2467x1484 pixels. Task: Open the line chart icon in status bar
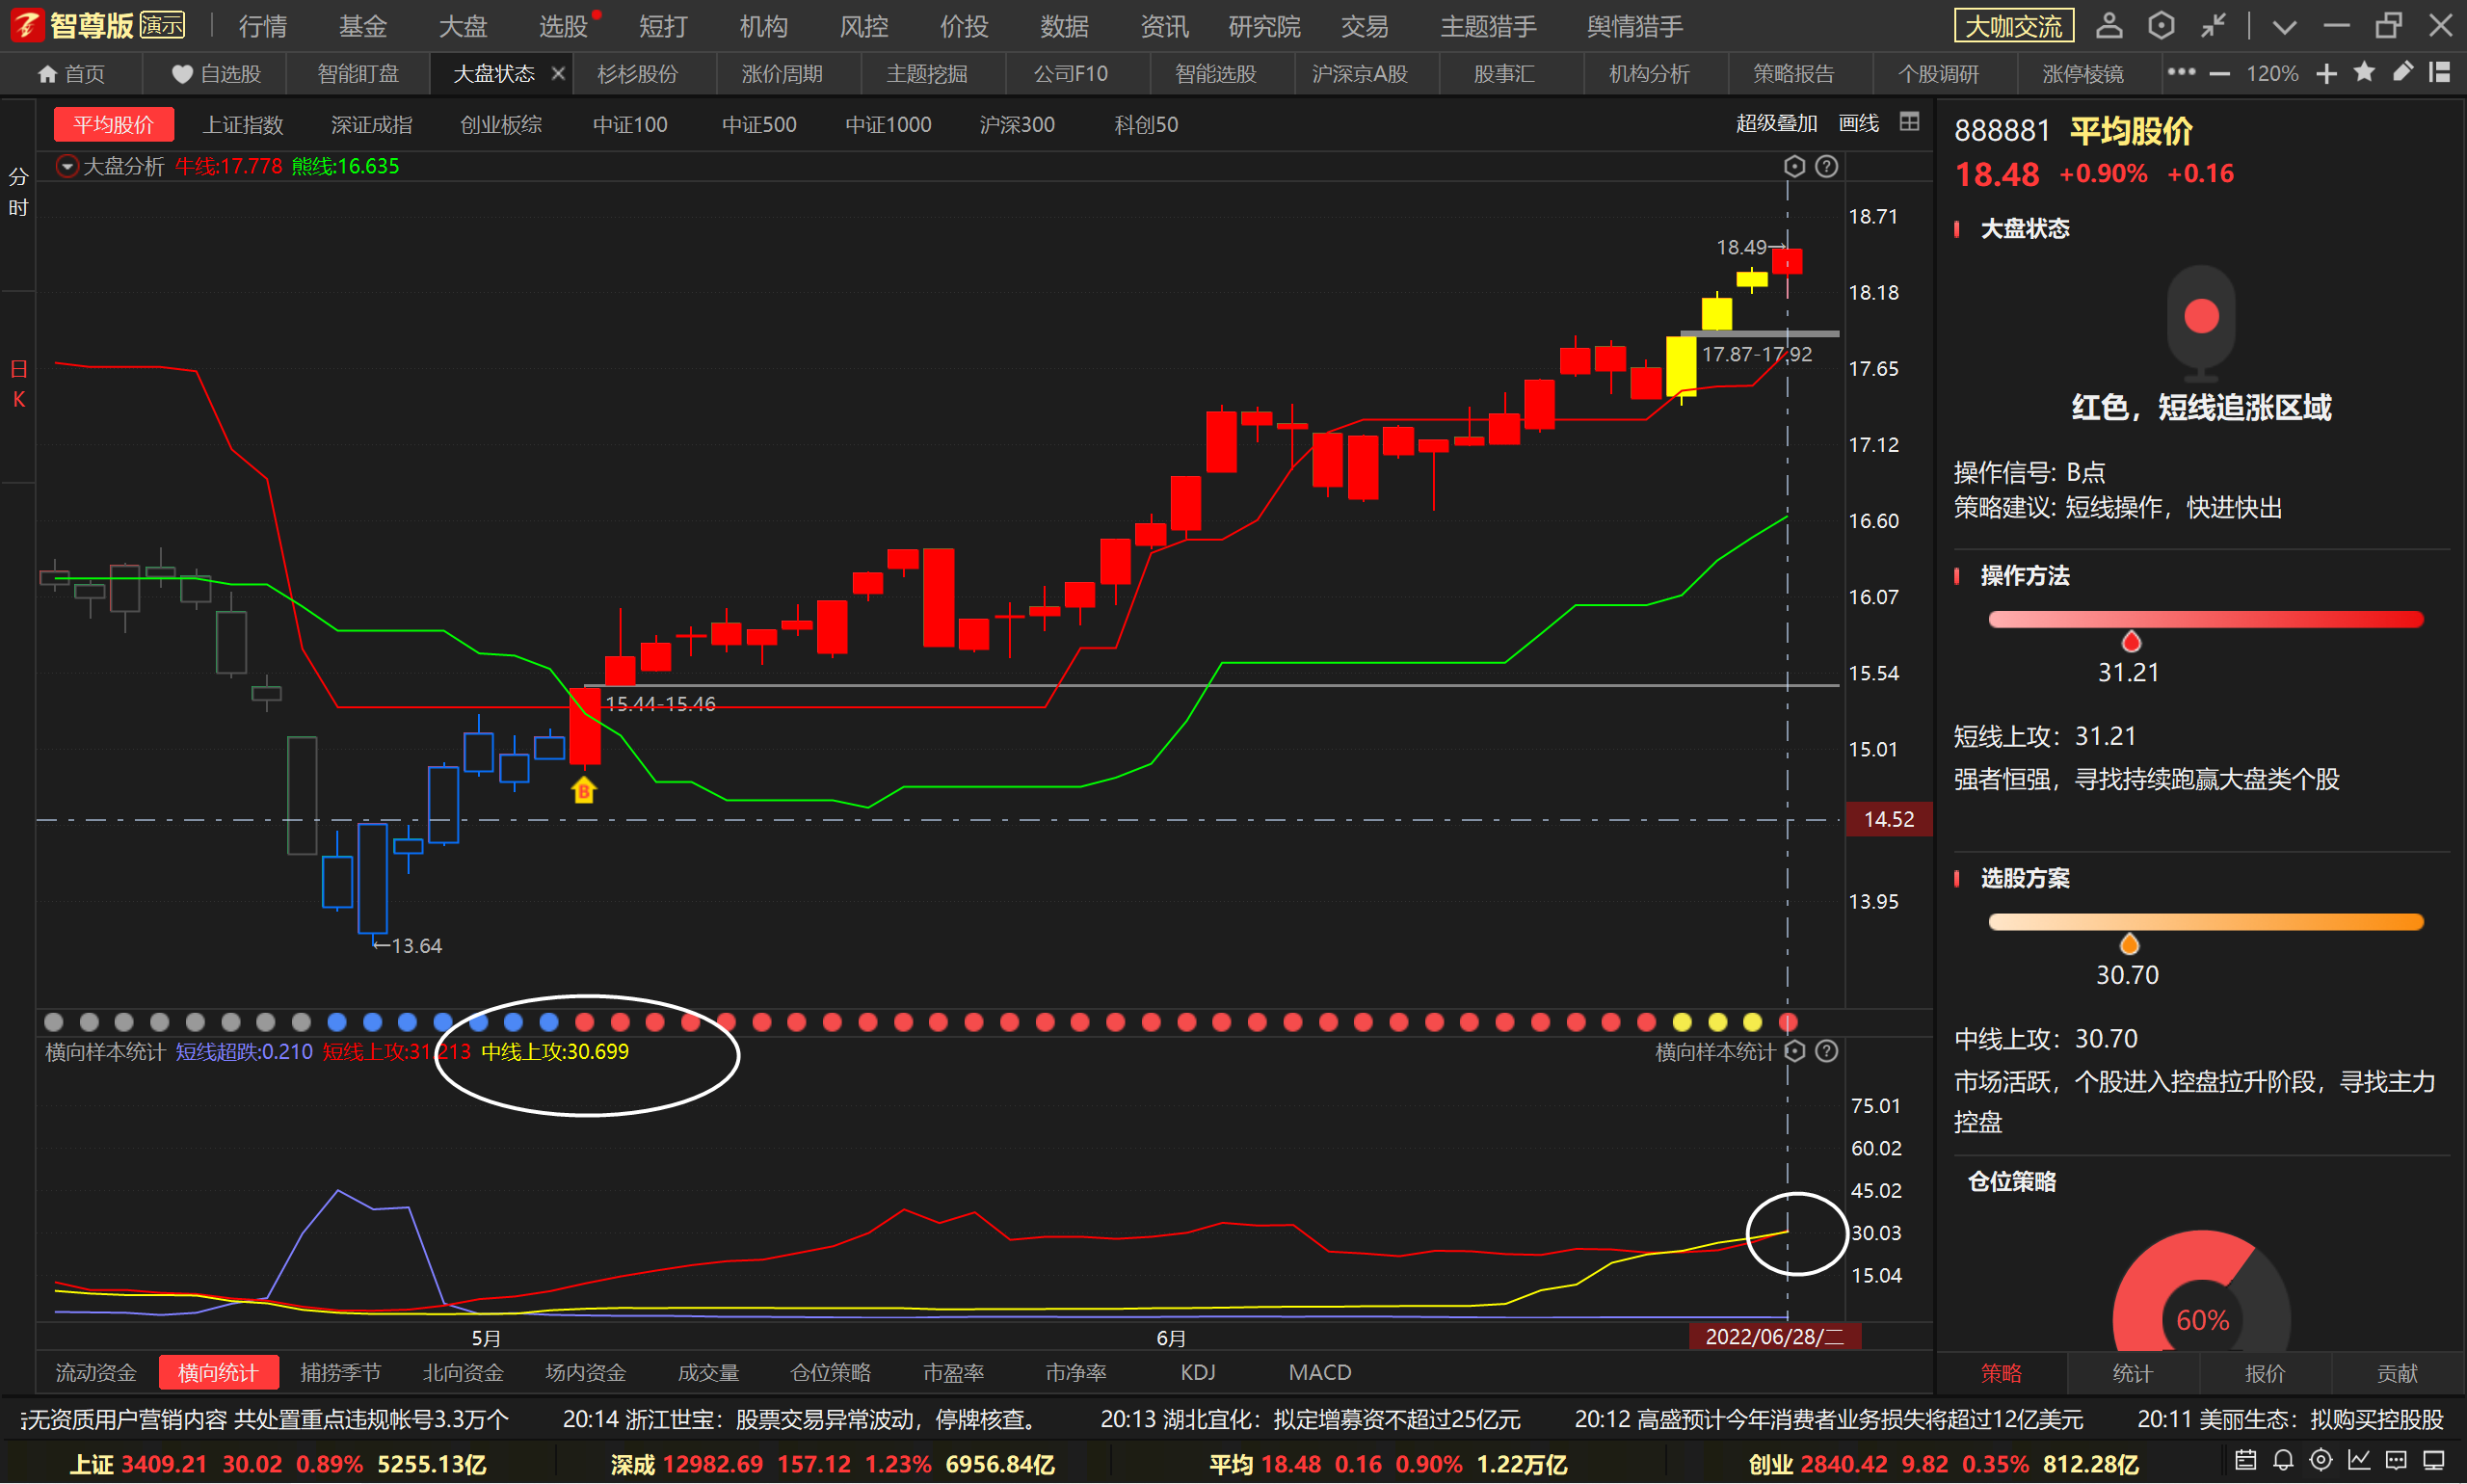click(2359, 1461)
